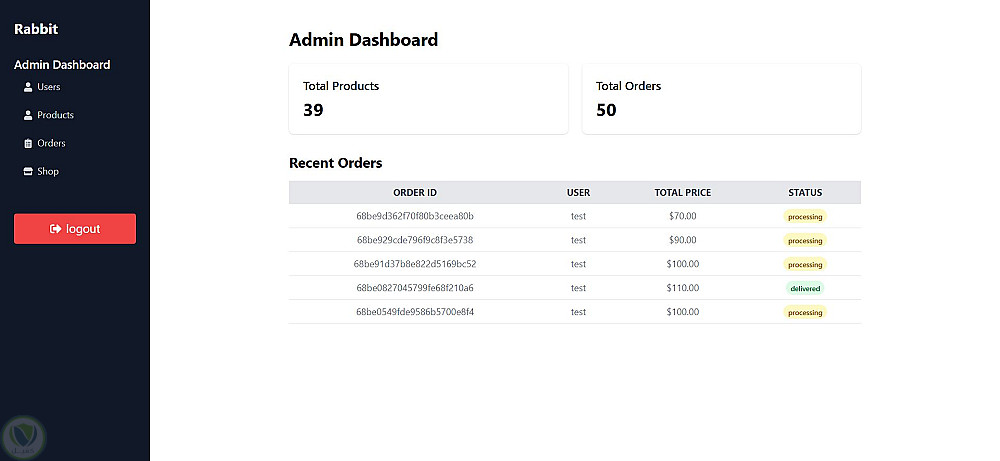Click the Shop storefront icon

pyautogui.click(x=28, y=171)
